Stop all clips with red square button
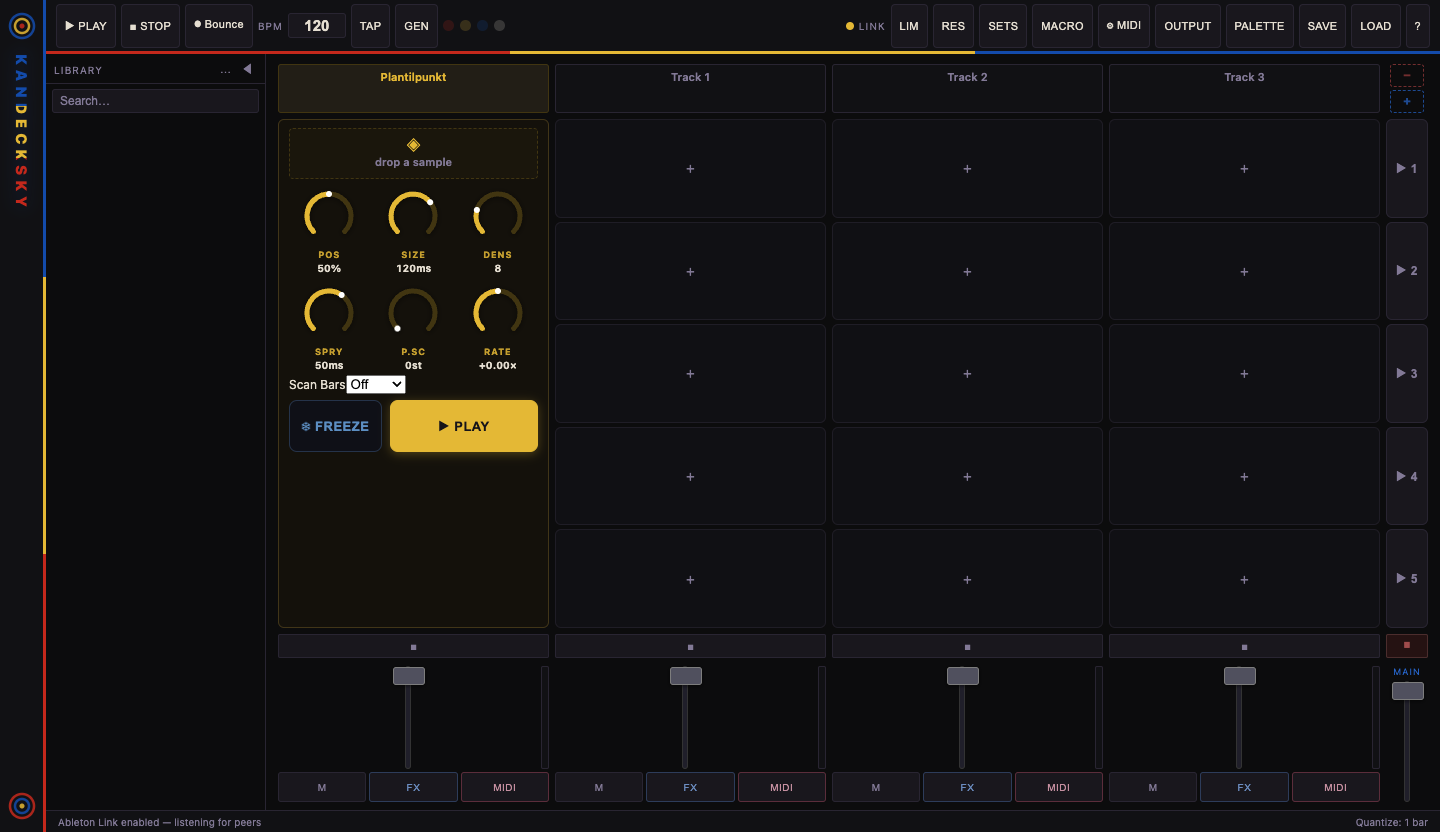This screenshot has width=1440, height=832. [x=1407, y=646]
